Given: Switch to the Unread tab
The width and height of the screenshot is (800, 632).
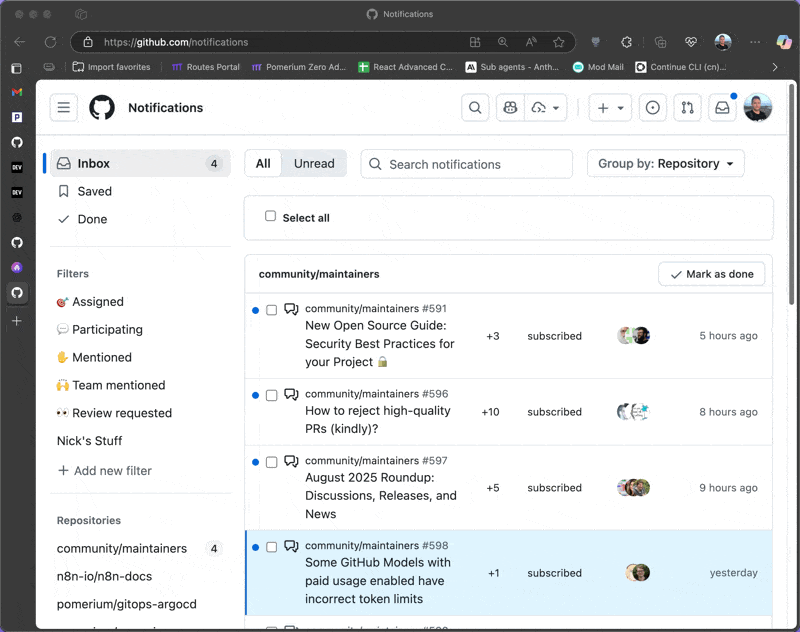Looking at the screenshot, I should click(314, 164).
